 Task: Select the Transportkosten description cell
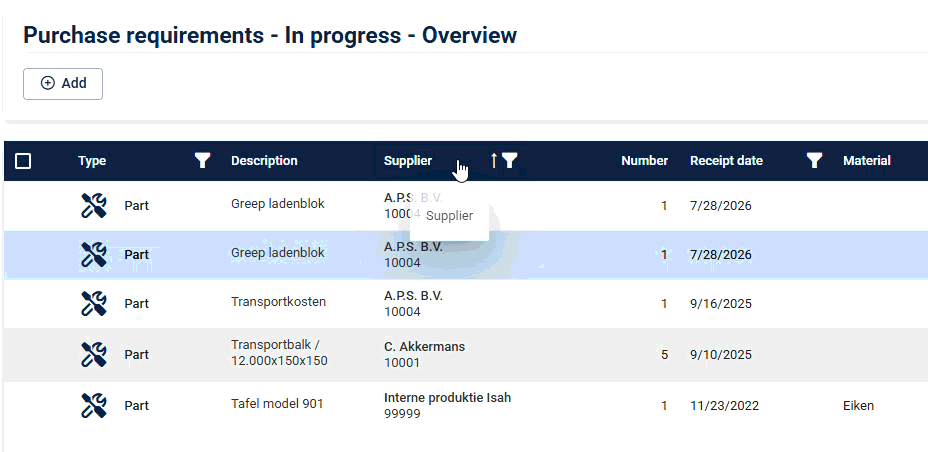tap(278, 302)
